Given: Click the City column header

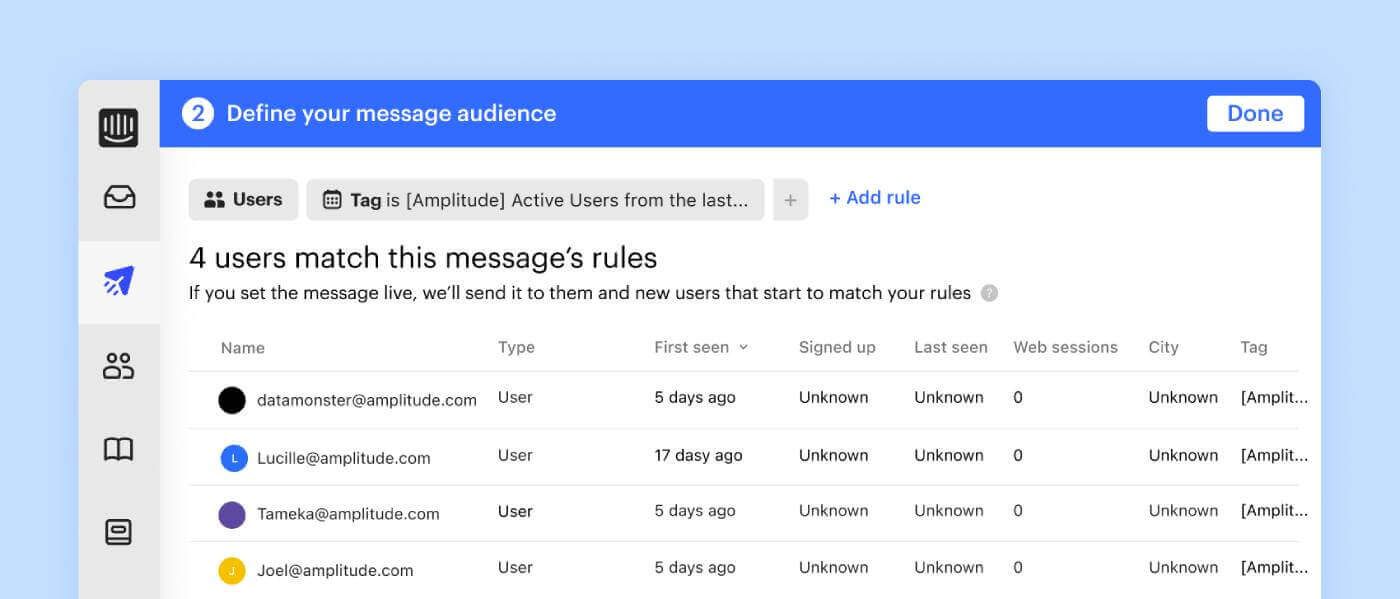Looking at the screenshot, I should tap(1163, 347).
